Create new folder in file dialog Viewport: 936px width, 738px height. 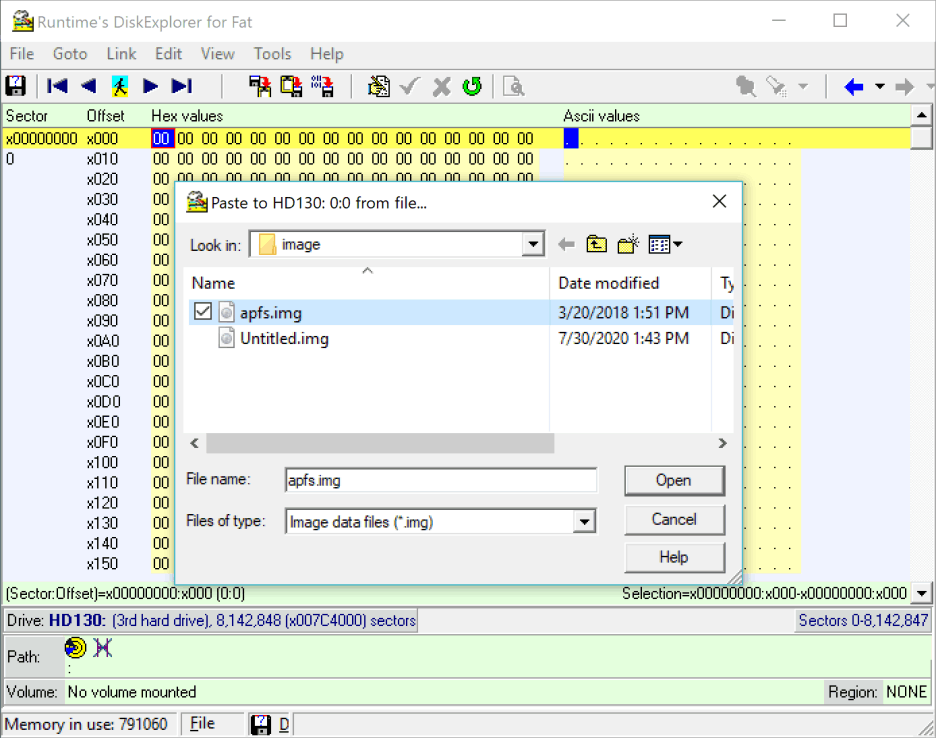point(628,244)
